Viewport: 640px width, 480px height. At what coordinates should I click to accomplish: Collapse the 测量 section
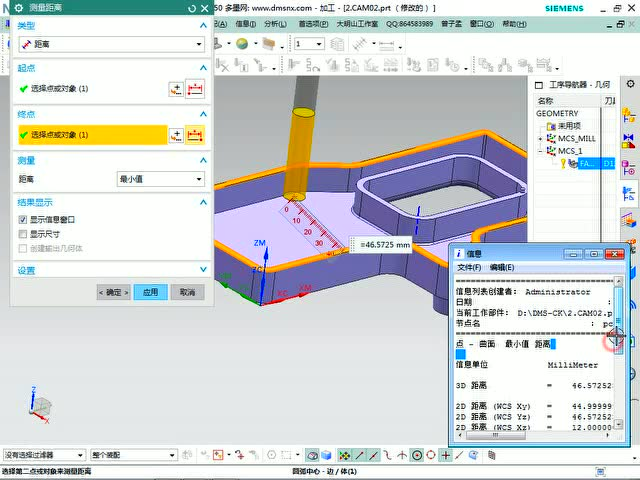203,160
